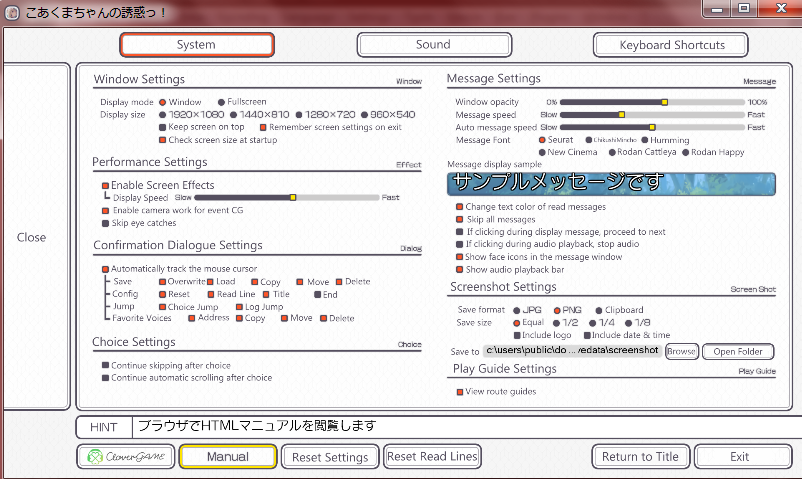
Task: Select Fullscreen display mode
Action: click(222, 102)
